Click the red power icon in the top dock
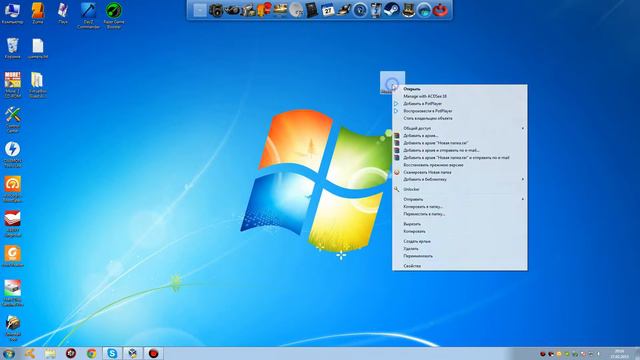Screen dimensions: 640x360 440,10
